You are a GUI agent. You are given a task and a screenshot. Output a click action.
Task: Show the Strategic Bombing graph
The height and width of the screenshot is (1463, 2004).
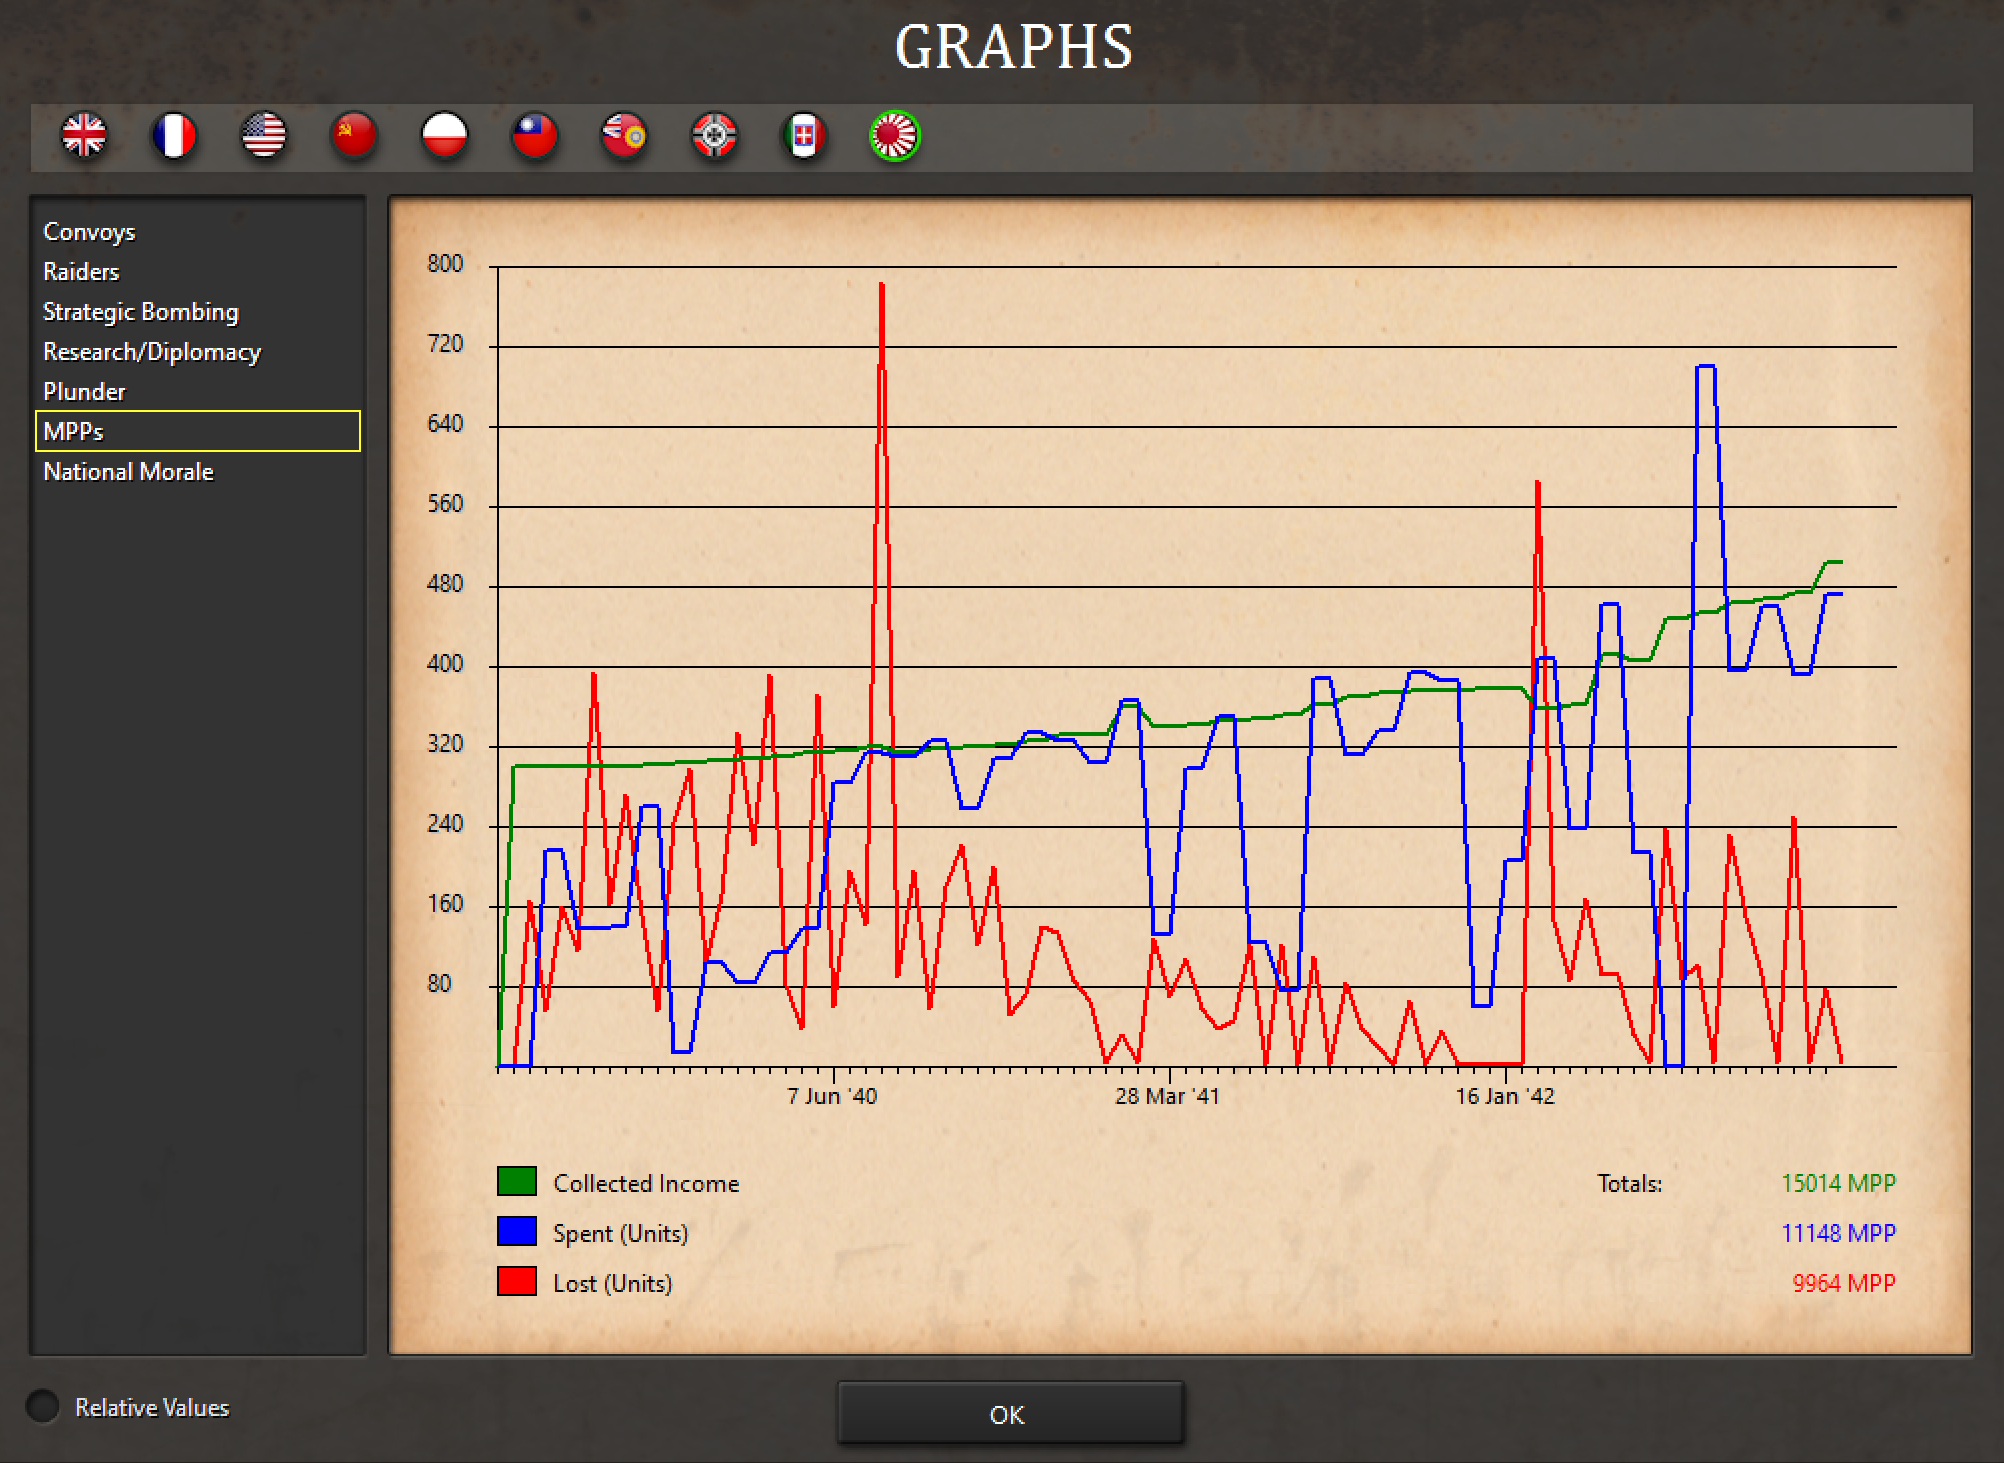[x=198, y=312]
